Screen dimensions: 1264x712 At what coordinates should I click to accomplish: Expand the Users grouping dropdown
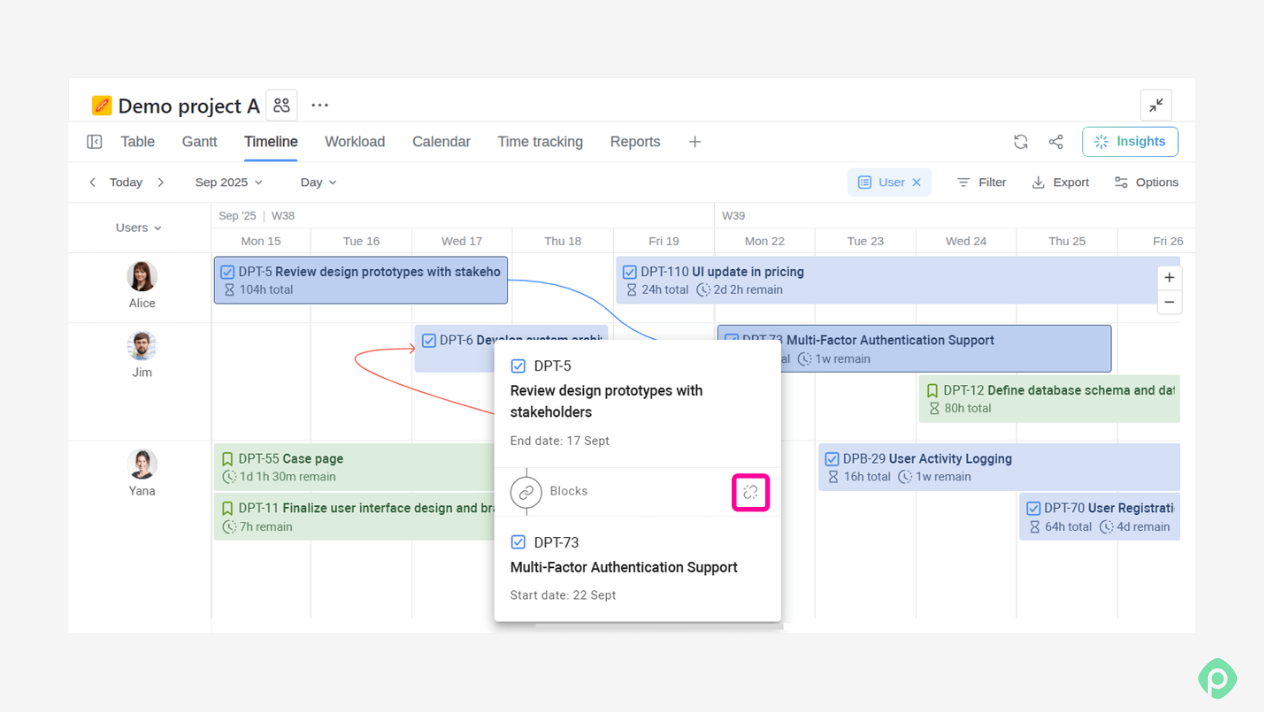139,228
